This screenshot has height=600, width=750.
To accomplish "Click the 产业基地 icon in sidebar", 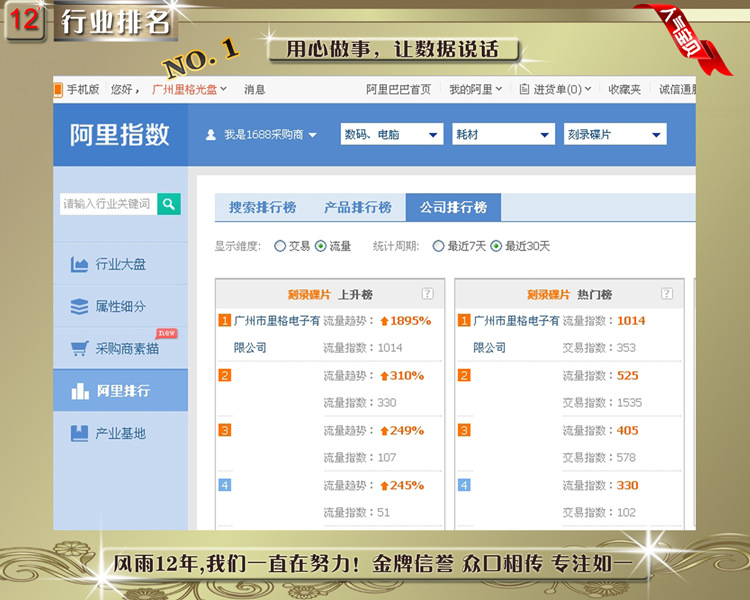I will point(80,433).
